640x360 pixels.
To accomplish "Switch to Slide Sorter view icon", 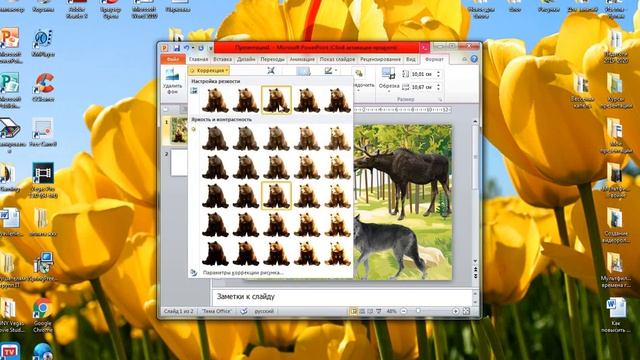I will point(362,311).
